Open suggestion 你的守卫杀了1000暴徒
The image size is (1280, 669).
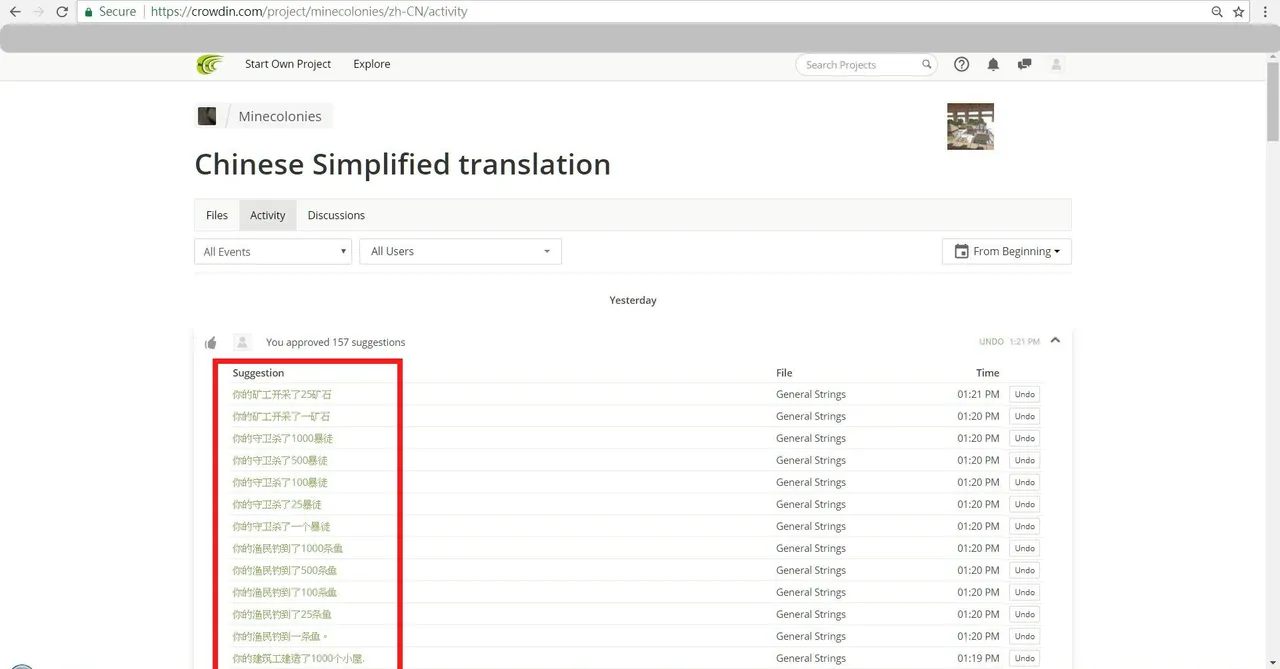[x=283, y=438]
